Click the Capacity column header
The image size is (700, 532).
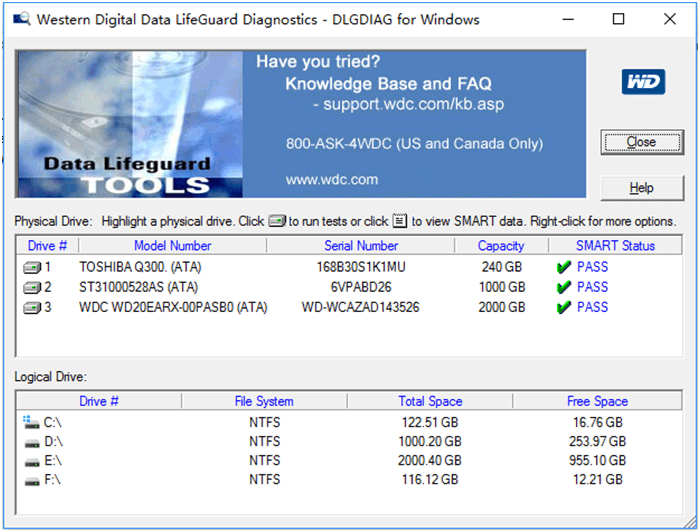pos(501,245)
